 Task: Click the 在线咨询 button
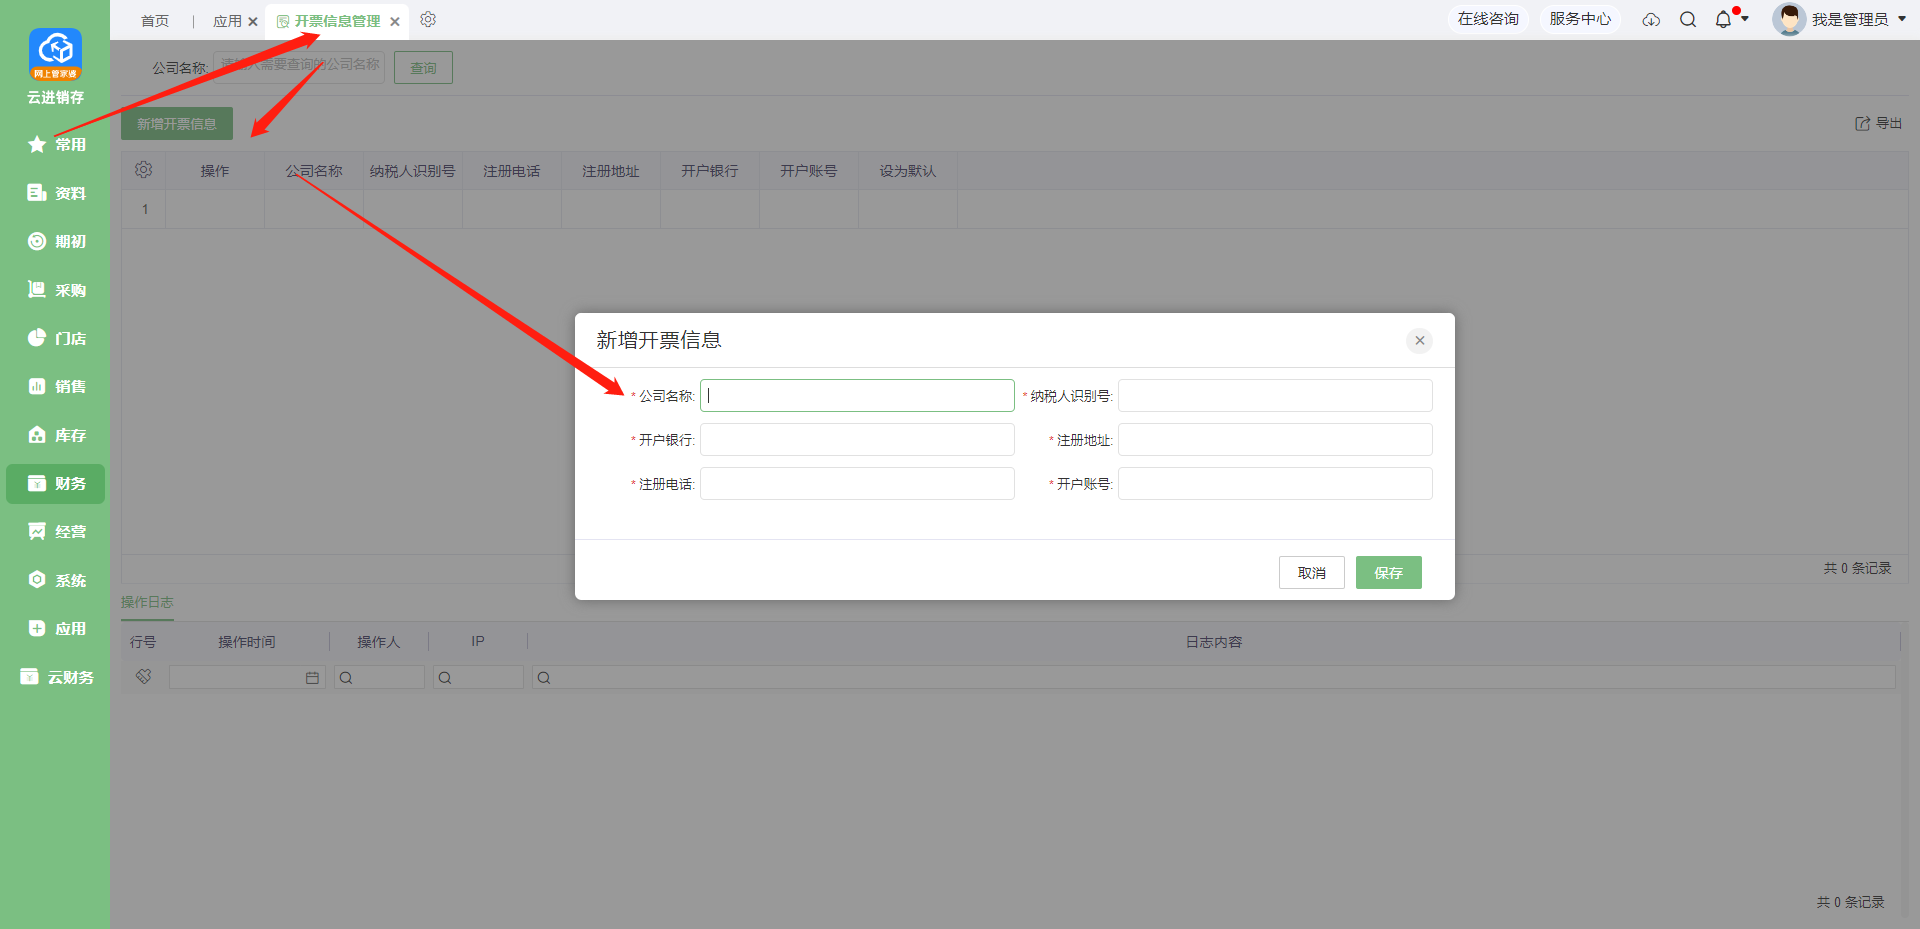[1488, 19]
